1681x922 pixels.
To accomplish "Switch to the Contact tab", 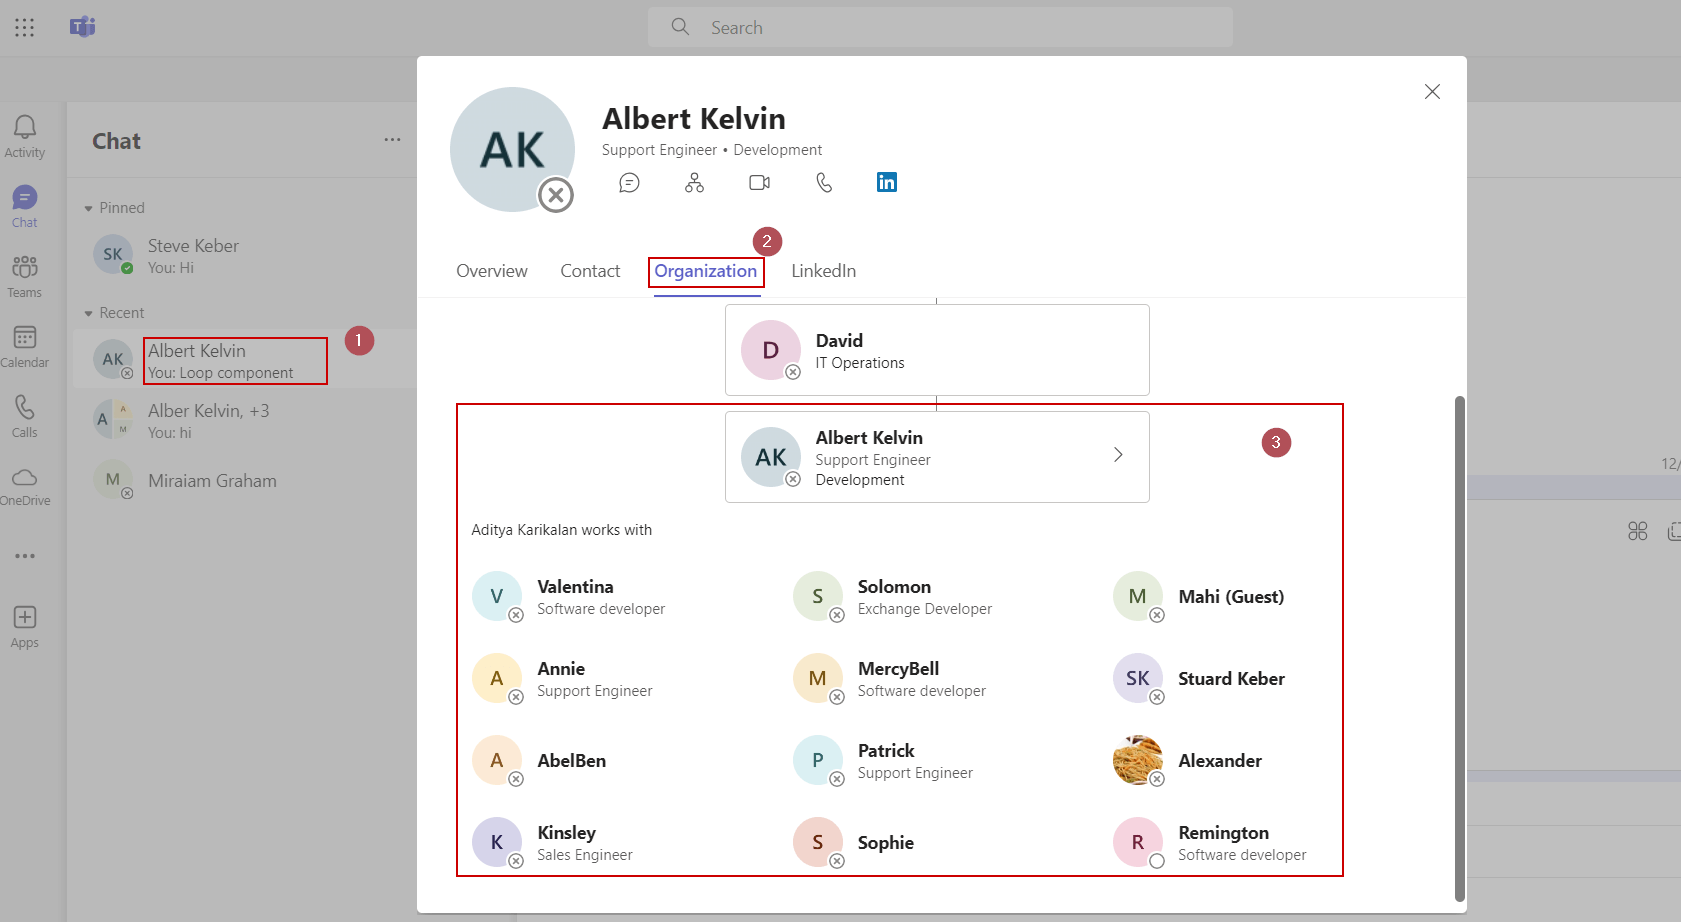I will click(590, 271).
